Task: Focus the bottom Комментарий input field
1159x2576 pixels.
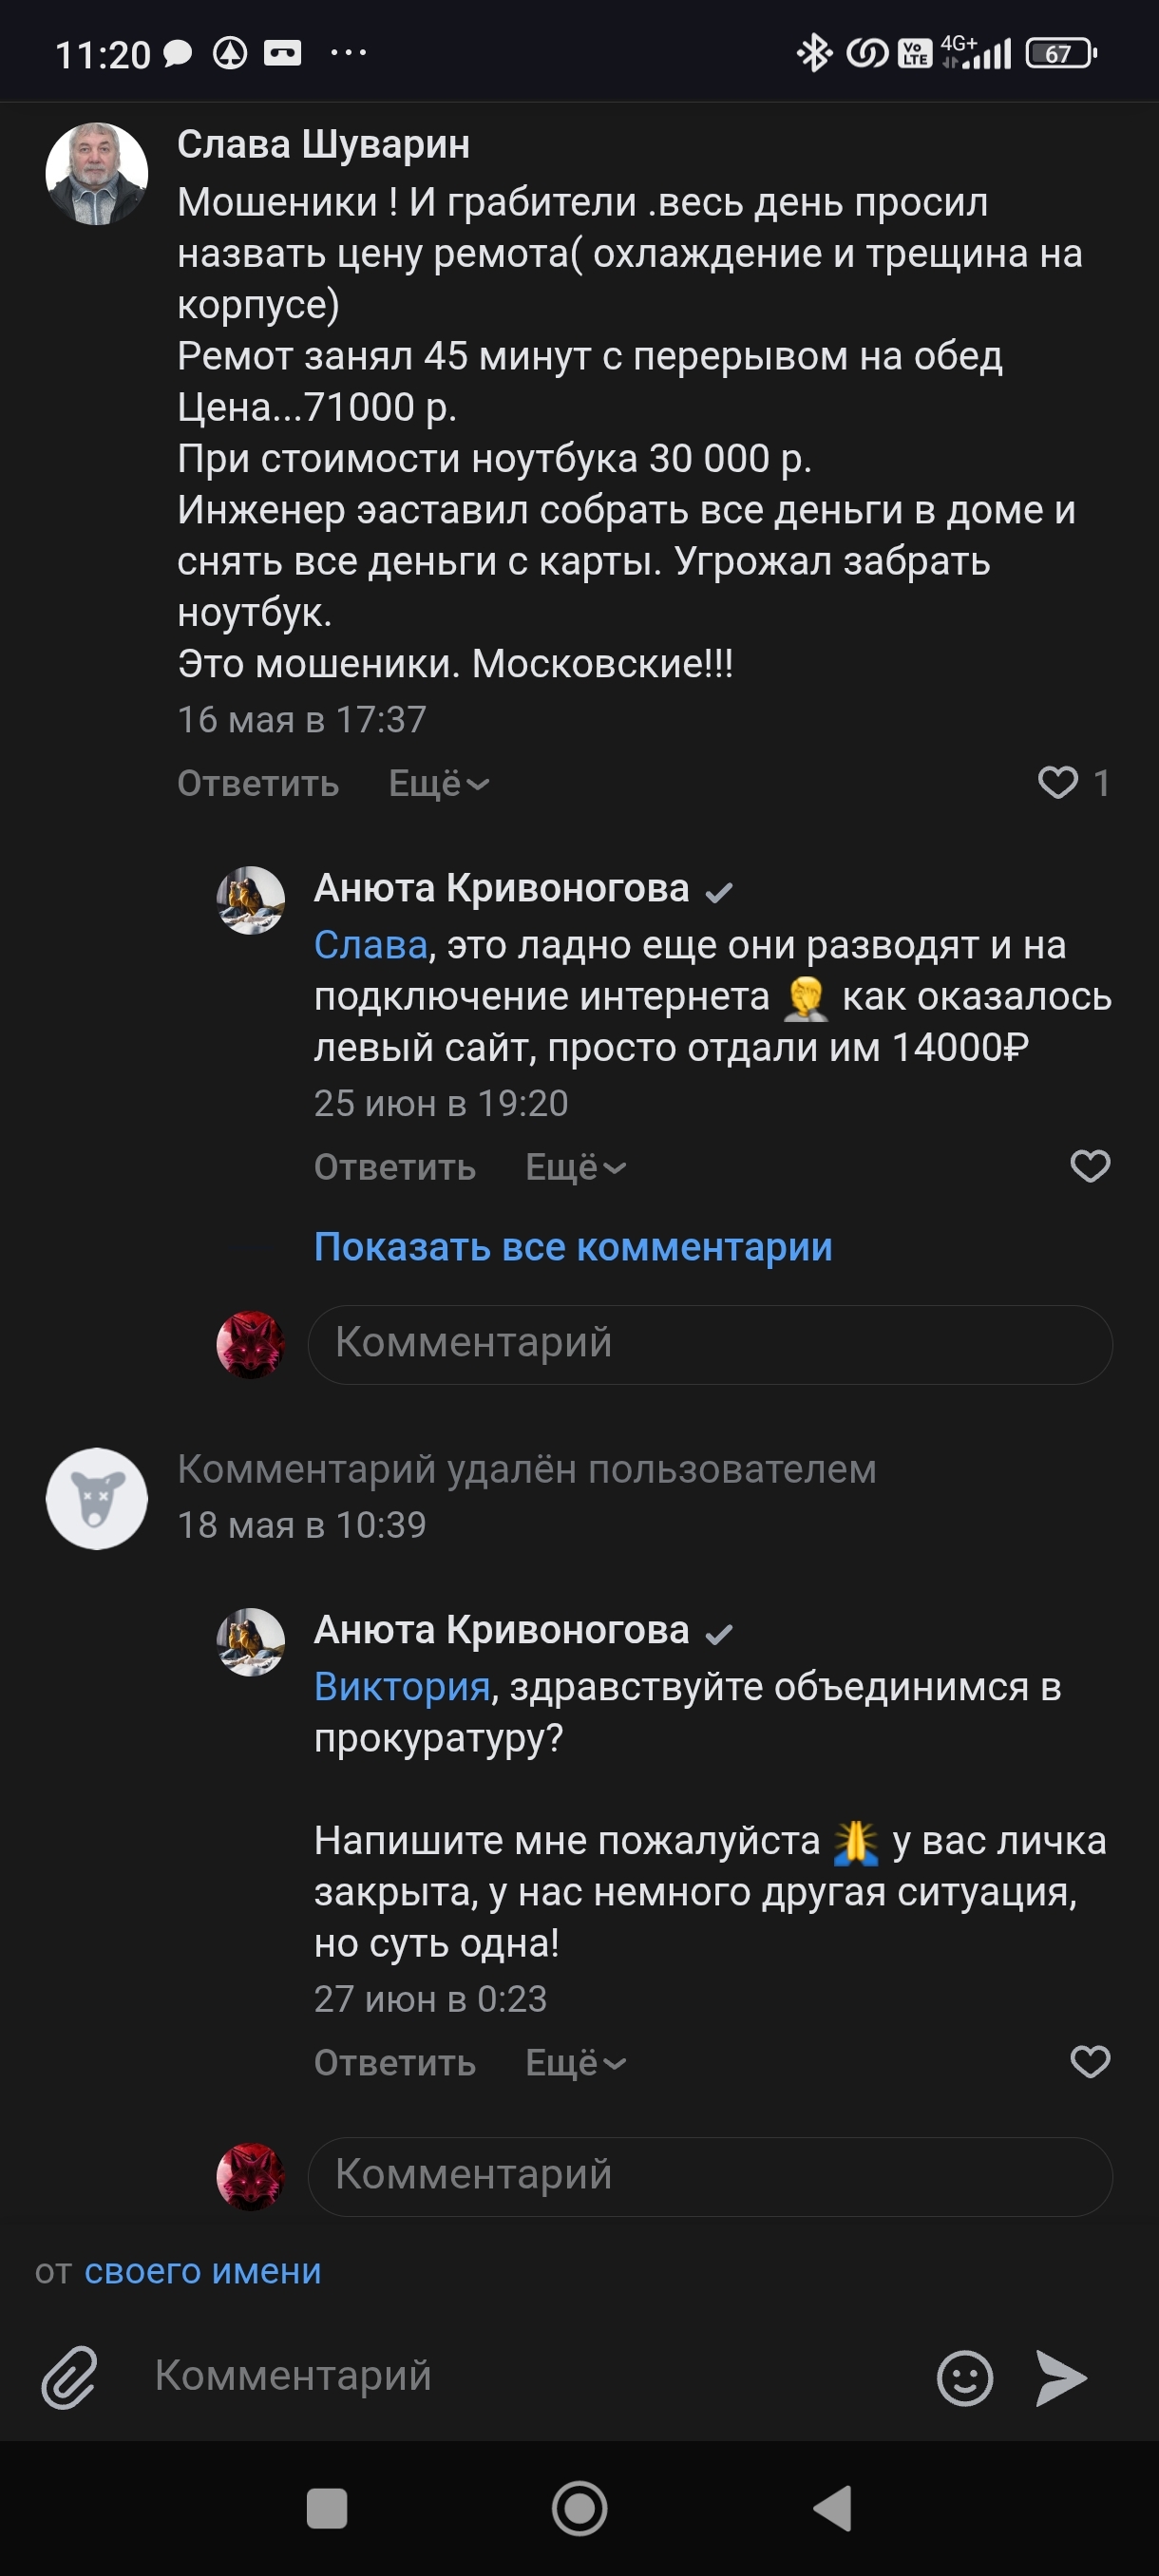Action: (x=530, y=2375)
